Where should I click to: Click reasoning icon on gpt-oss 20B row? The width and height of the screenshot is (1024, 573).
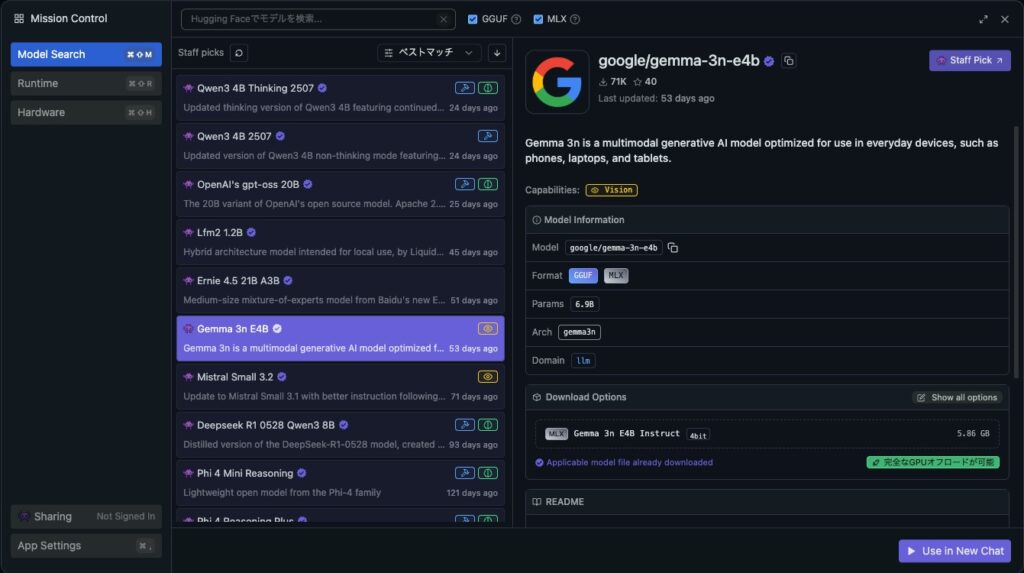pyautogui.click(x=488, y=184)
